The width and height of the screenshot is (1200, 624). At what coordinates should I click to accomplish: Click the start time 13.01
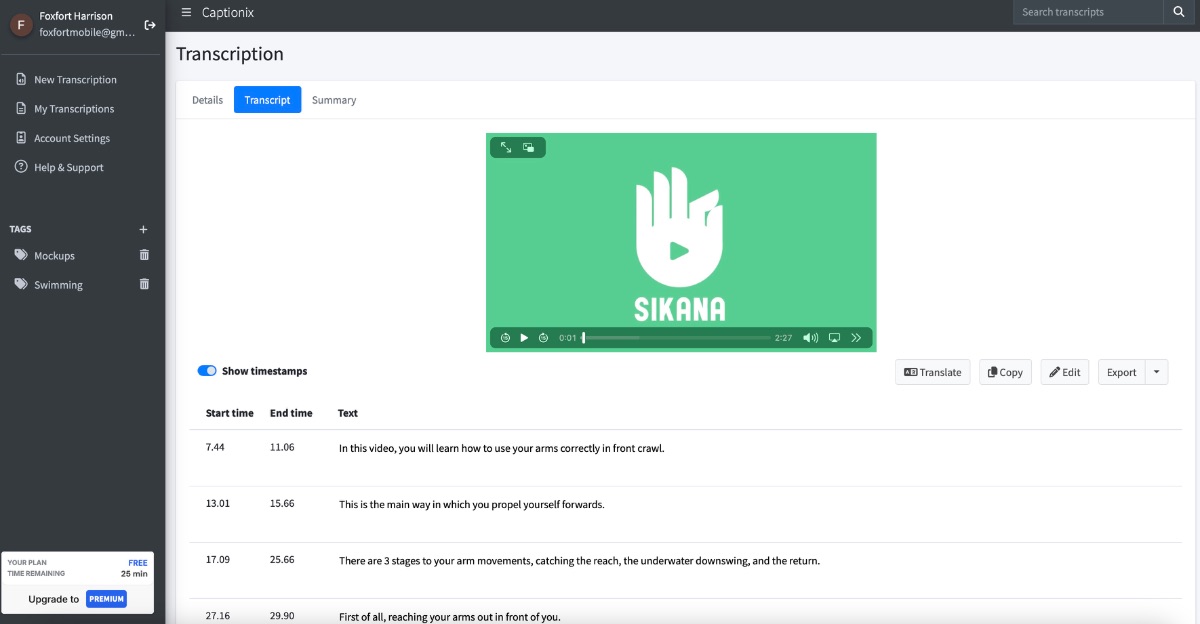point(218,503)
